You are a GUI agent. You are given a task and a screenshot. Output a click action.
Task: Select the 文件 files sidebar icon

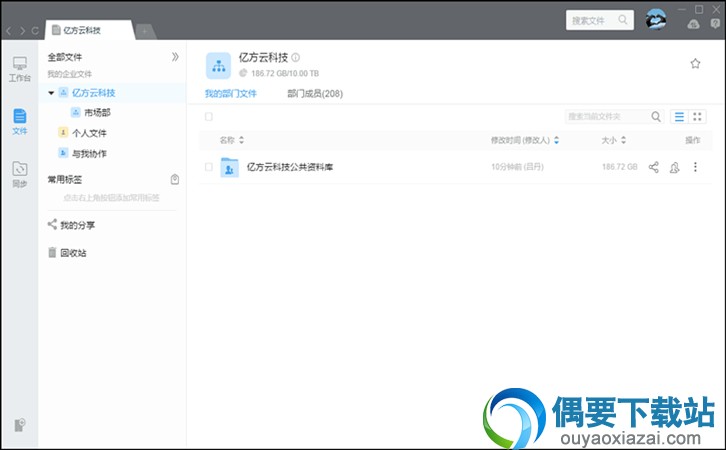click(x=20, y=122)
